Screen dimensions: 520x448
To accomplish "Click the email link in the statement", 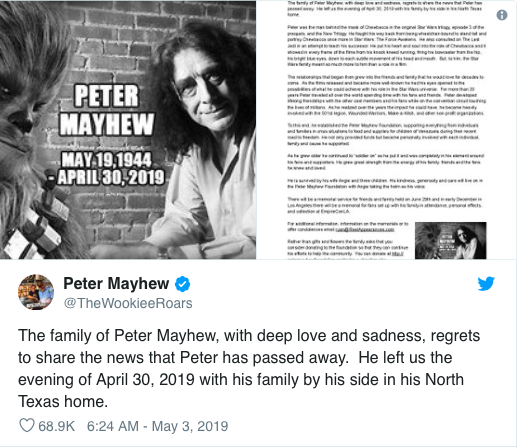I will click(x=365, y=230).
